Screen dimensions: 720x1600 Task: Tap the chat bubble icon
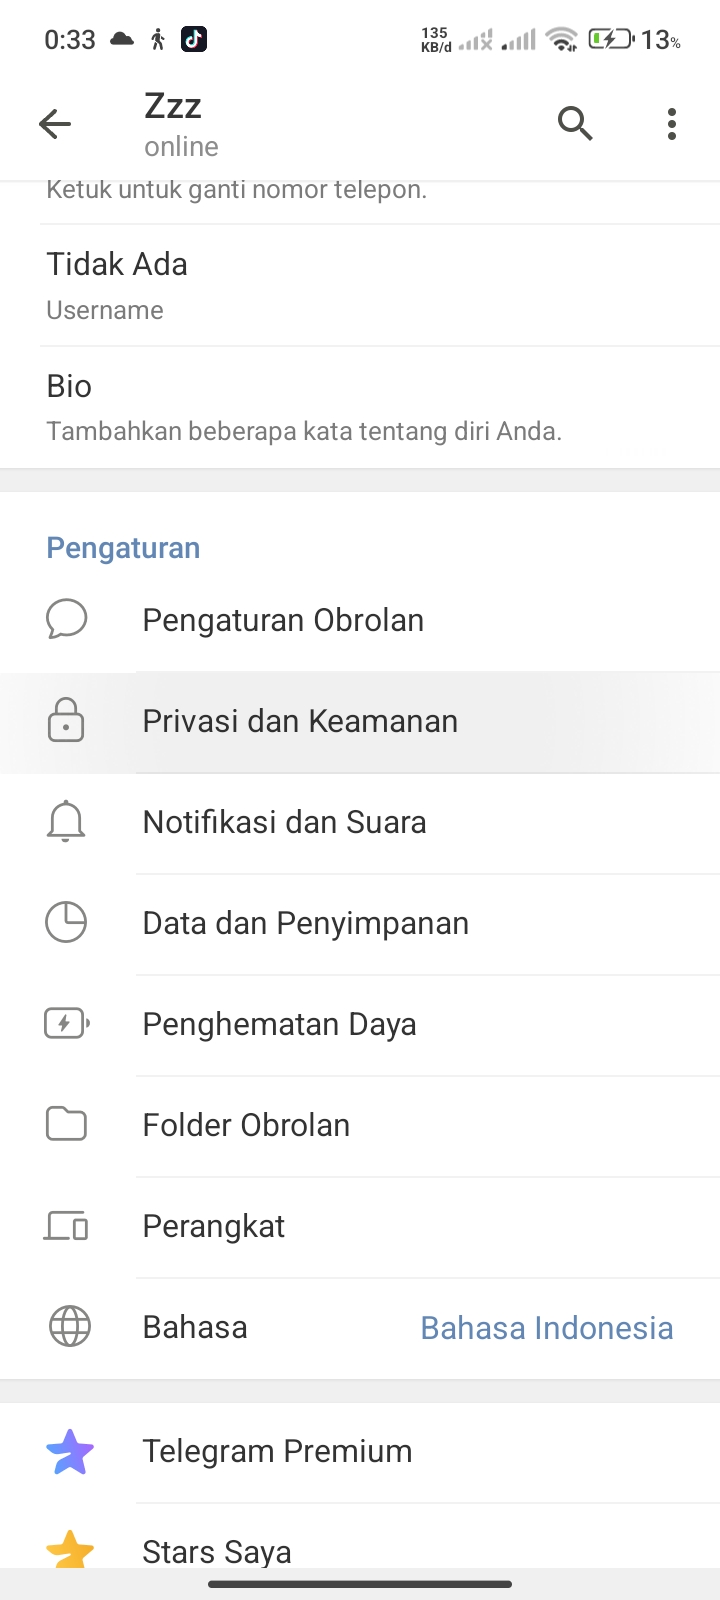pyautogui.click(x=66, y=620)
